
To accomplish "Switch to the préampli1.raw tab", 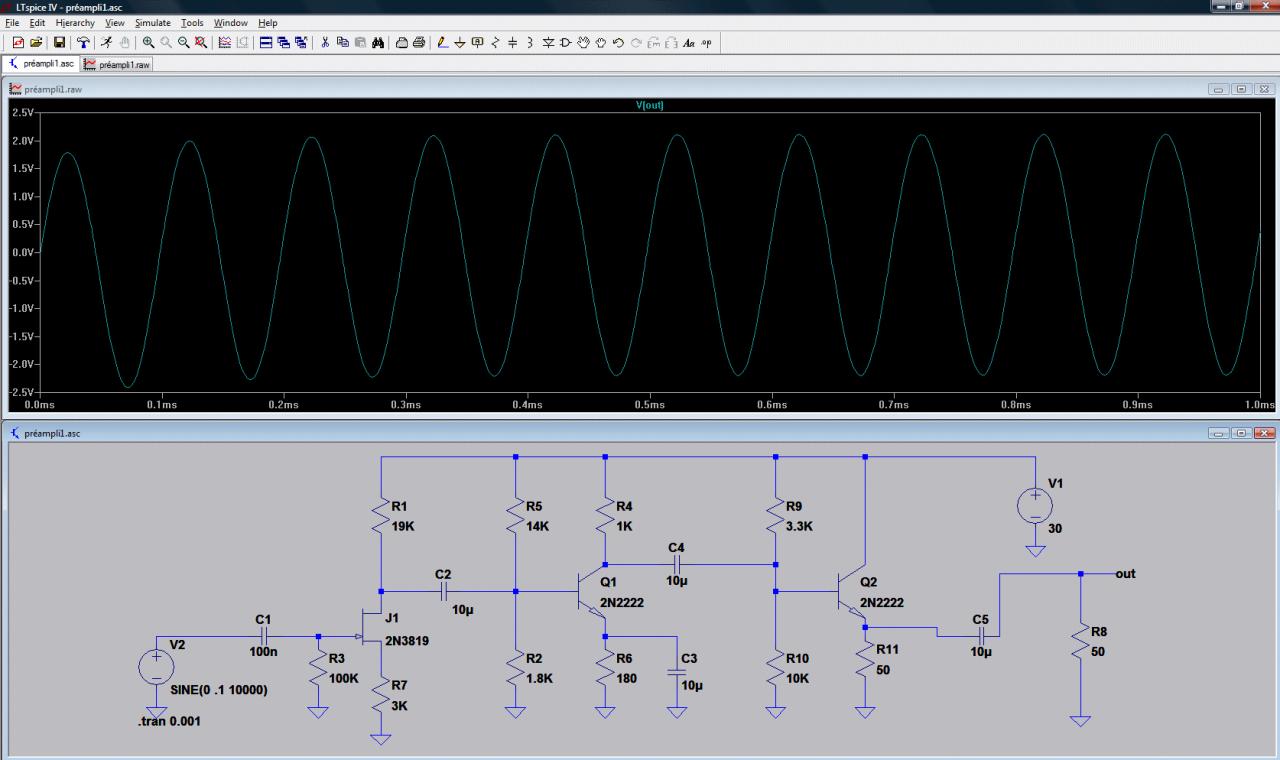I will [118, 64].
